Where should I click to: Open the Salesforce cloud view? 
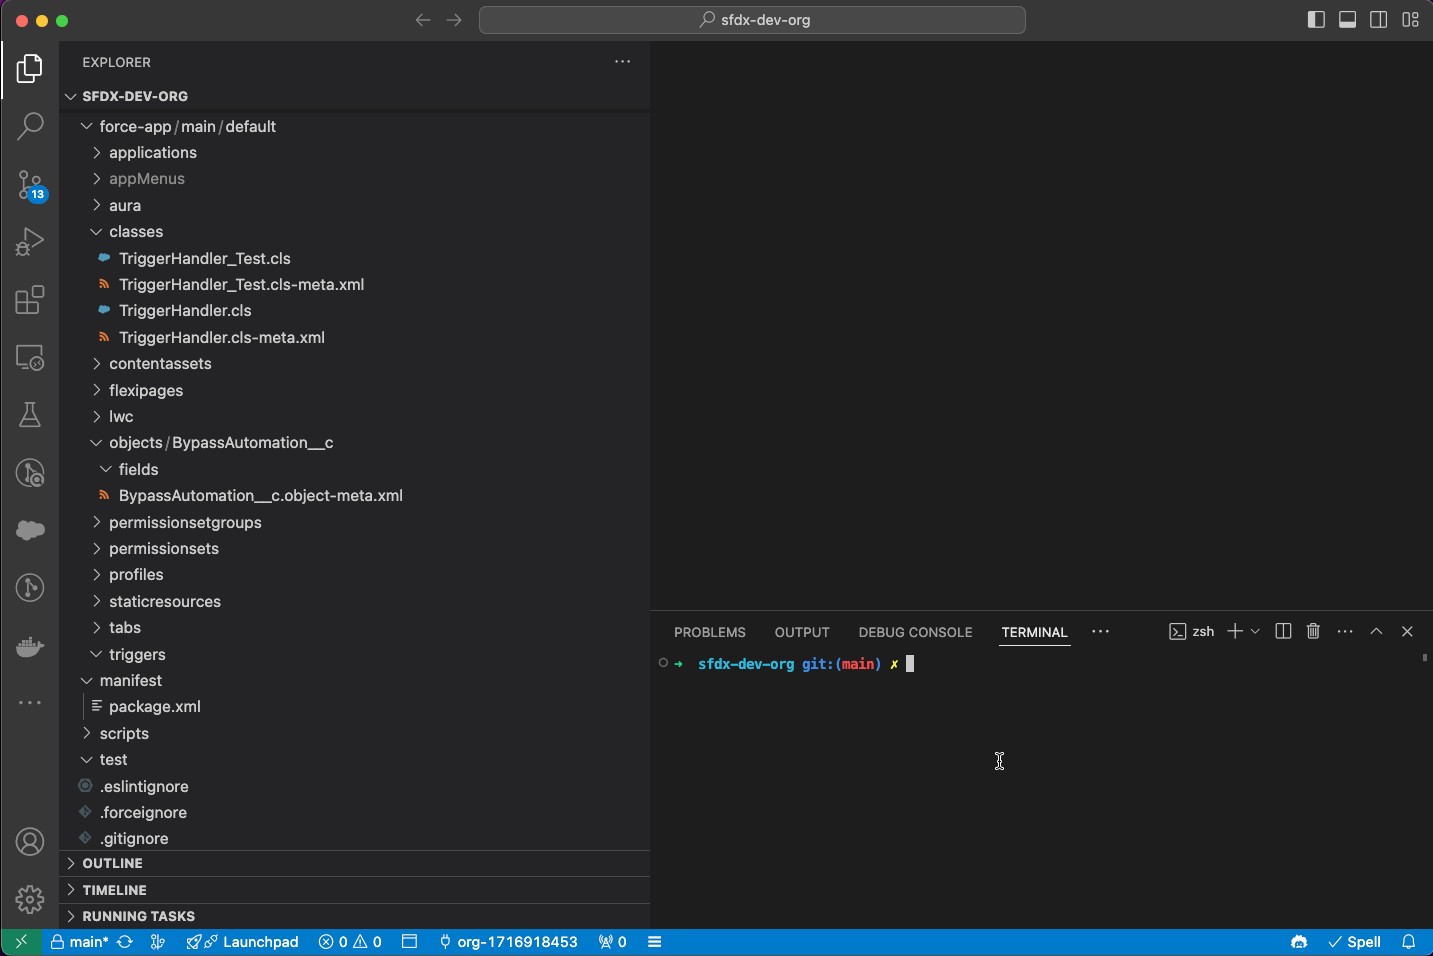30,530
